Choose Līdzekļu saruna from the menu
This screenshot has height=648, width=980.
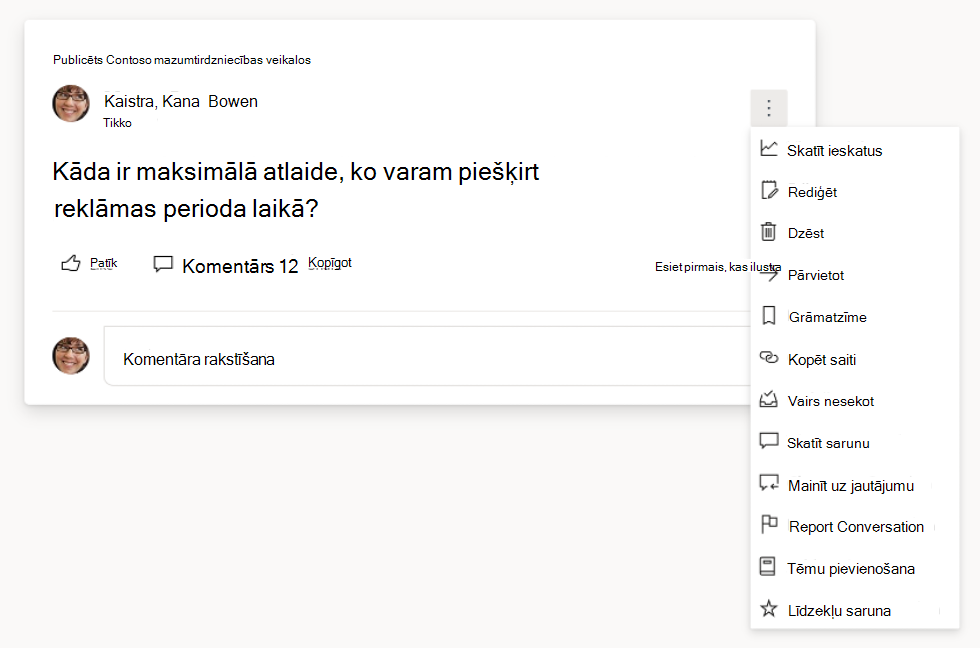[854, 610]
